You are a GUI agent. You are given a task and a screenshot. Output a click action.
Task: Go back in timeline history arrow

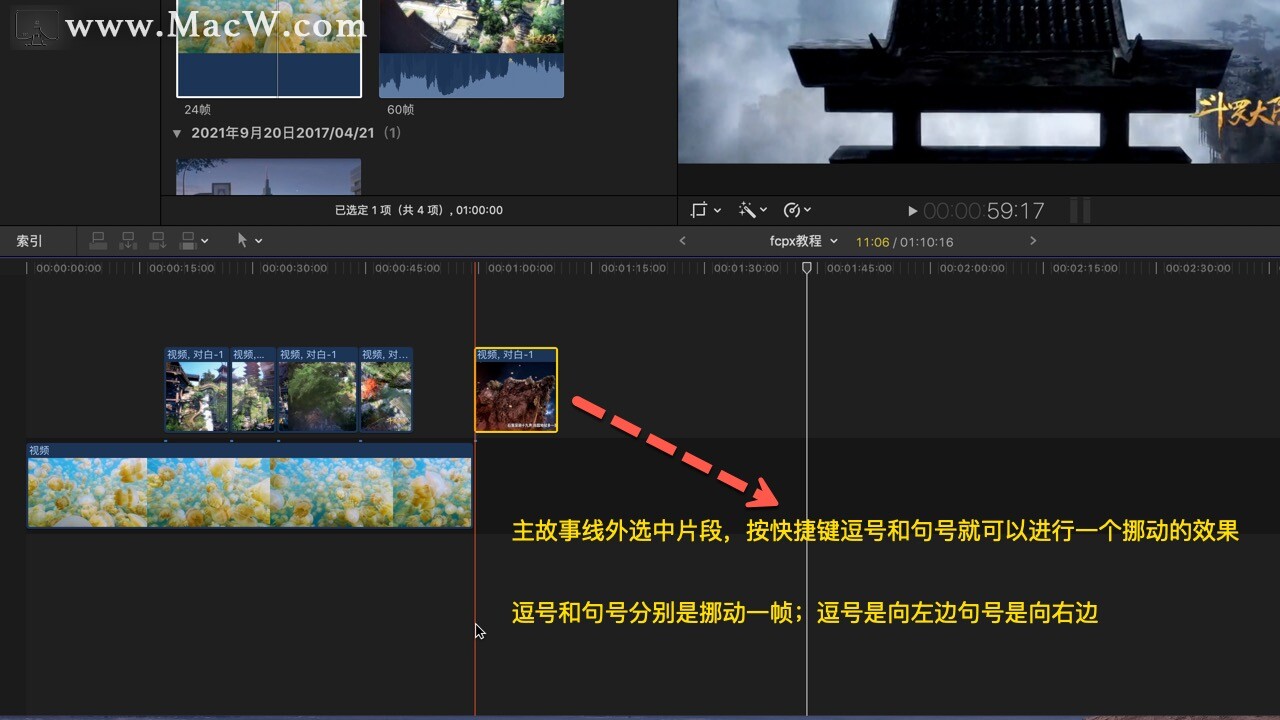coord(682,241)
